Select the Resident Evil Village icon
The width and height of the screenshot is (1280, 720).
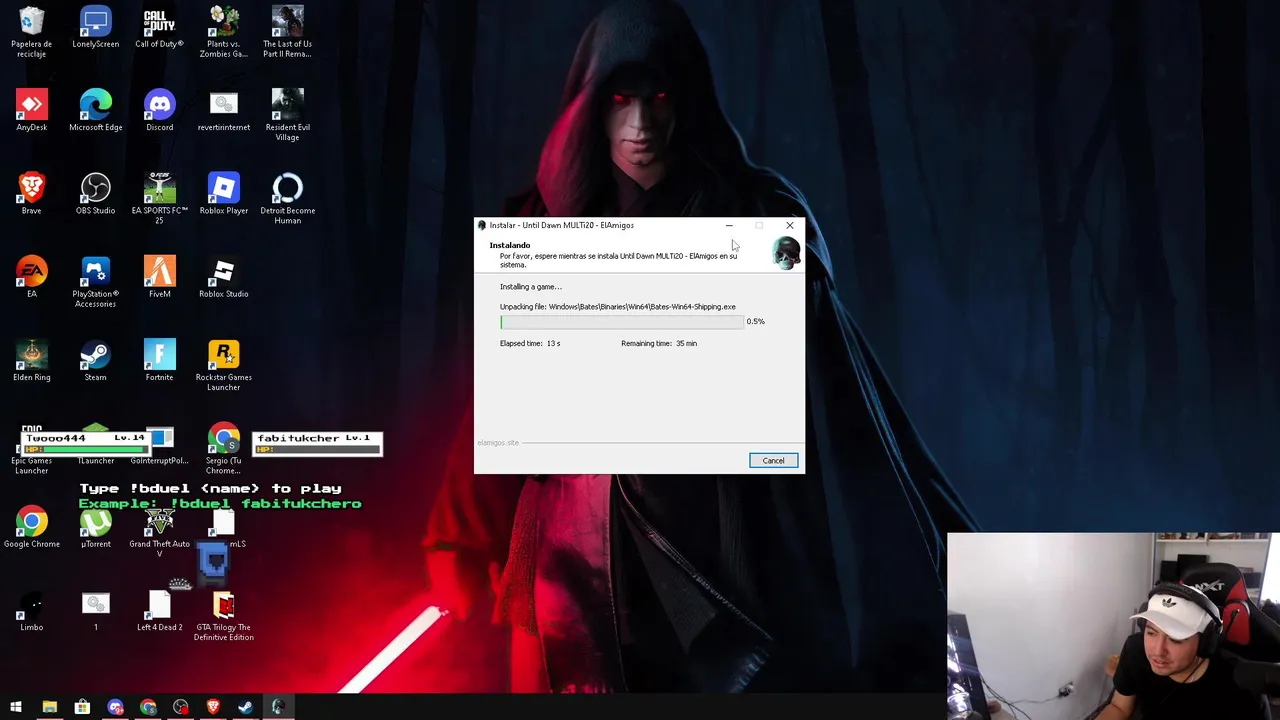tap(288, 115)
